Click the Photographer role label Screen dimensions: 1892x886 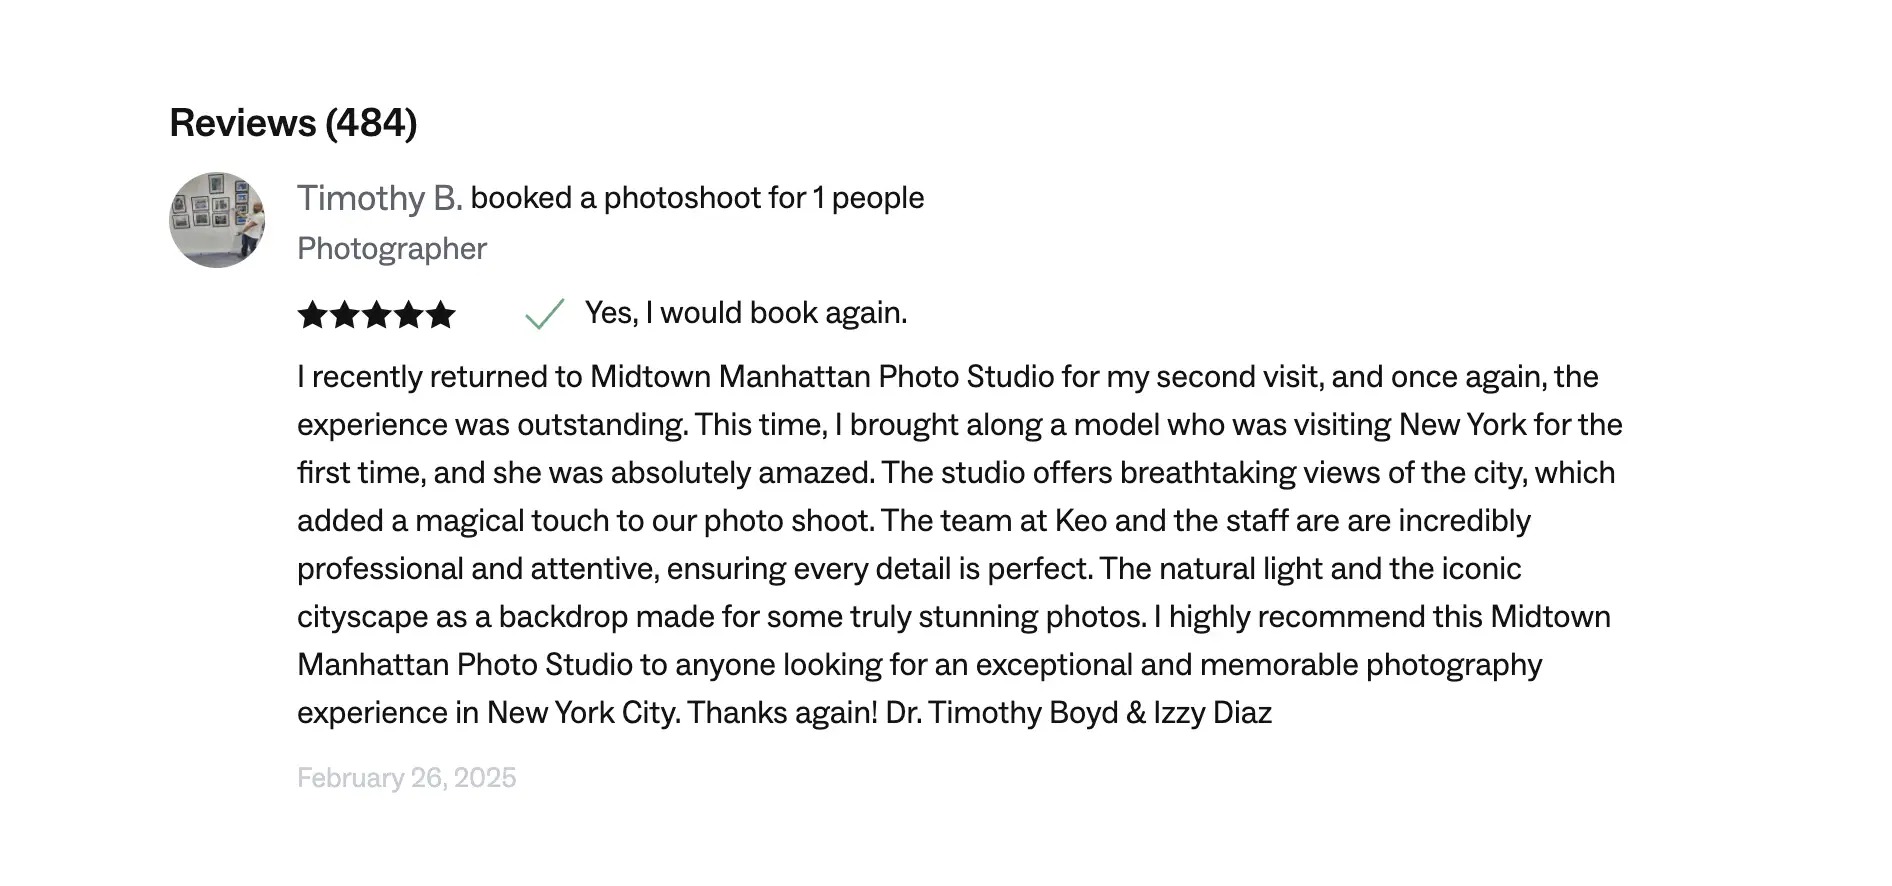point(392,249)
